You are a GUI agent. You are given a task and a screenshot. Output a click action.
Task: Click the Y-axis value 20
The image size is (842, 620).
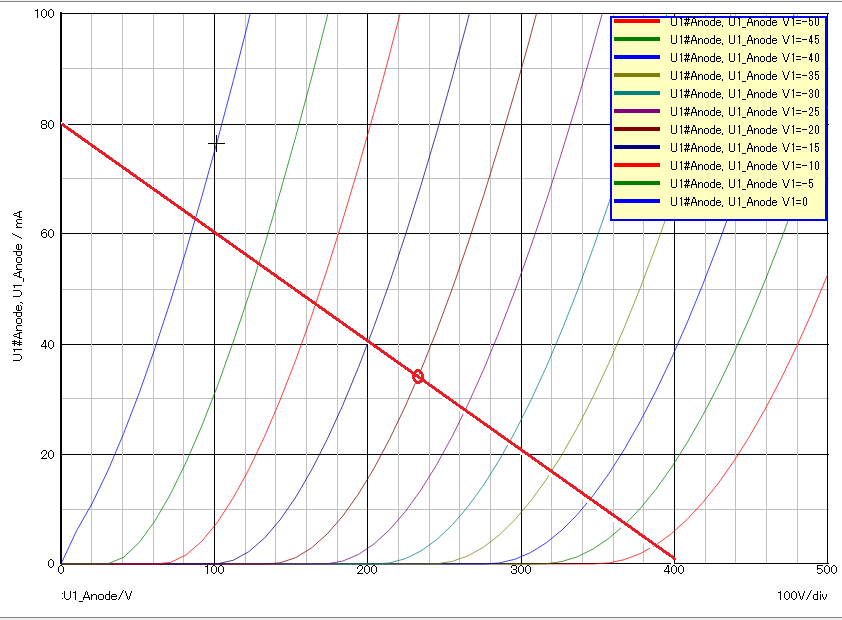(47, 454)
